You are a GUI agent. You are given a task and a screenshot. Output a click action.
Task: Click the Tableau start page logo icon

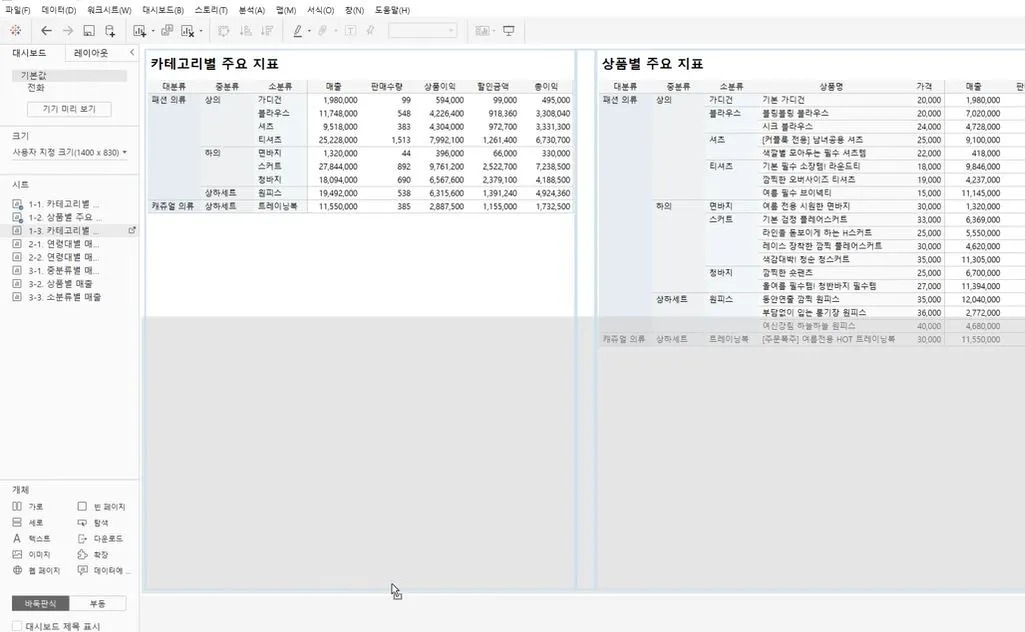click(x=16, y=31)
